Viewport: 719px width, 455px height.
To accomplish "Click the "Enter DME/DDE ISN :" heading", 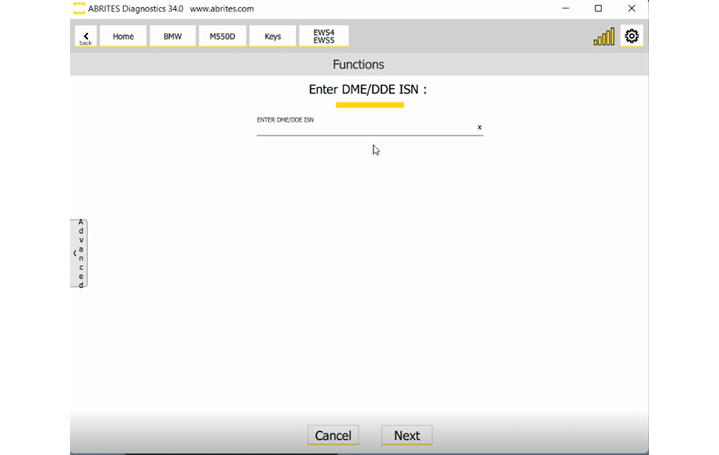I will coord(368,90).
